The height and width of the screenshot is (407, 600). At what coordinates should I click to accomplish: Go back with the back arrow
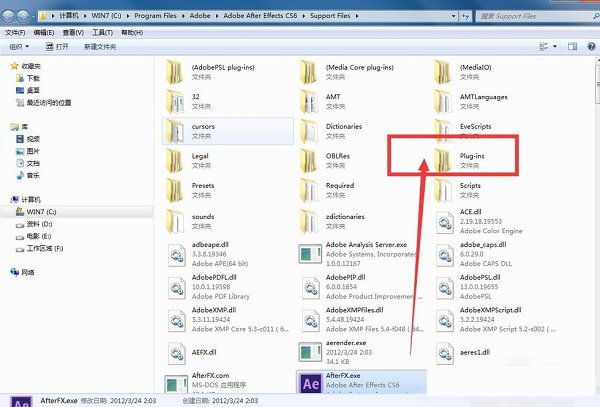coord(8,16)
